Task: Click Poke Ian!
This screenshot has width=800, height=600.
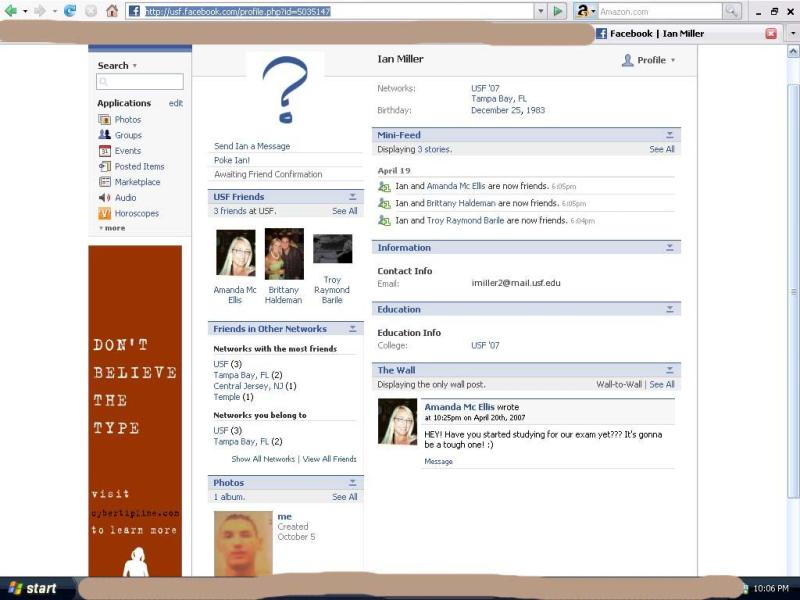Action: [x=232, y=160]
